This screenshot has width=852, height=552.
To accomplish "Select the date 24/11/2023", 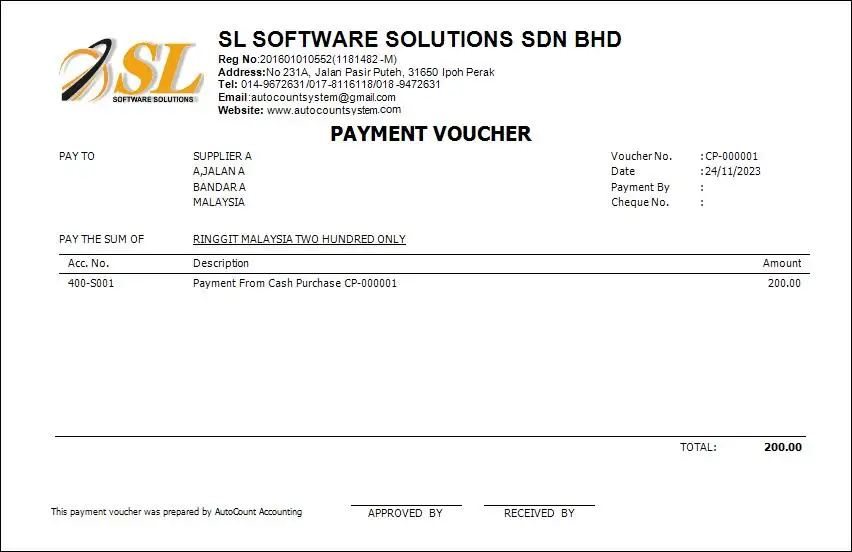I will [x=732, y=171].
